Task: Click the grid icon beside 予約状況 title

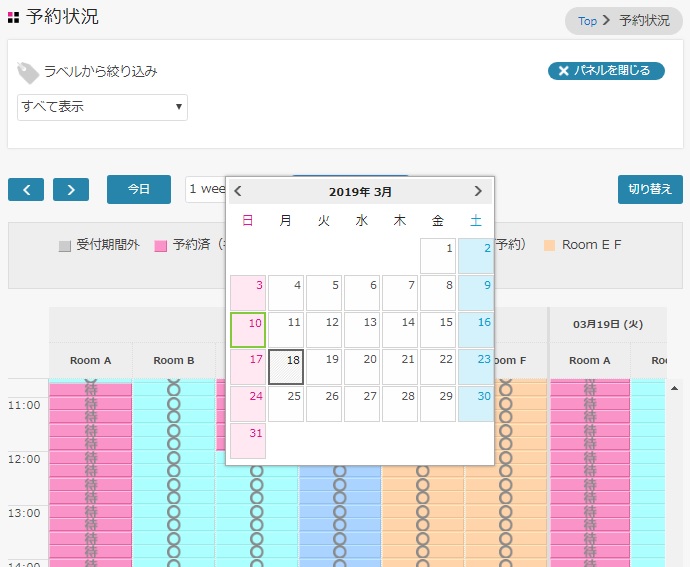Action: (x=14, y=17)
